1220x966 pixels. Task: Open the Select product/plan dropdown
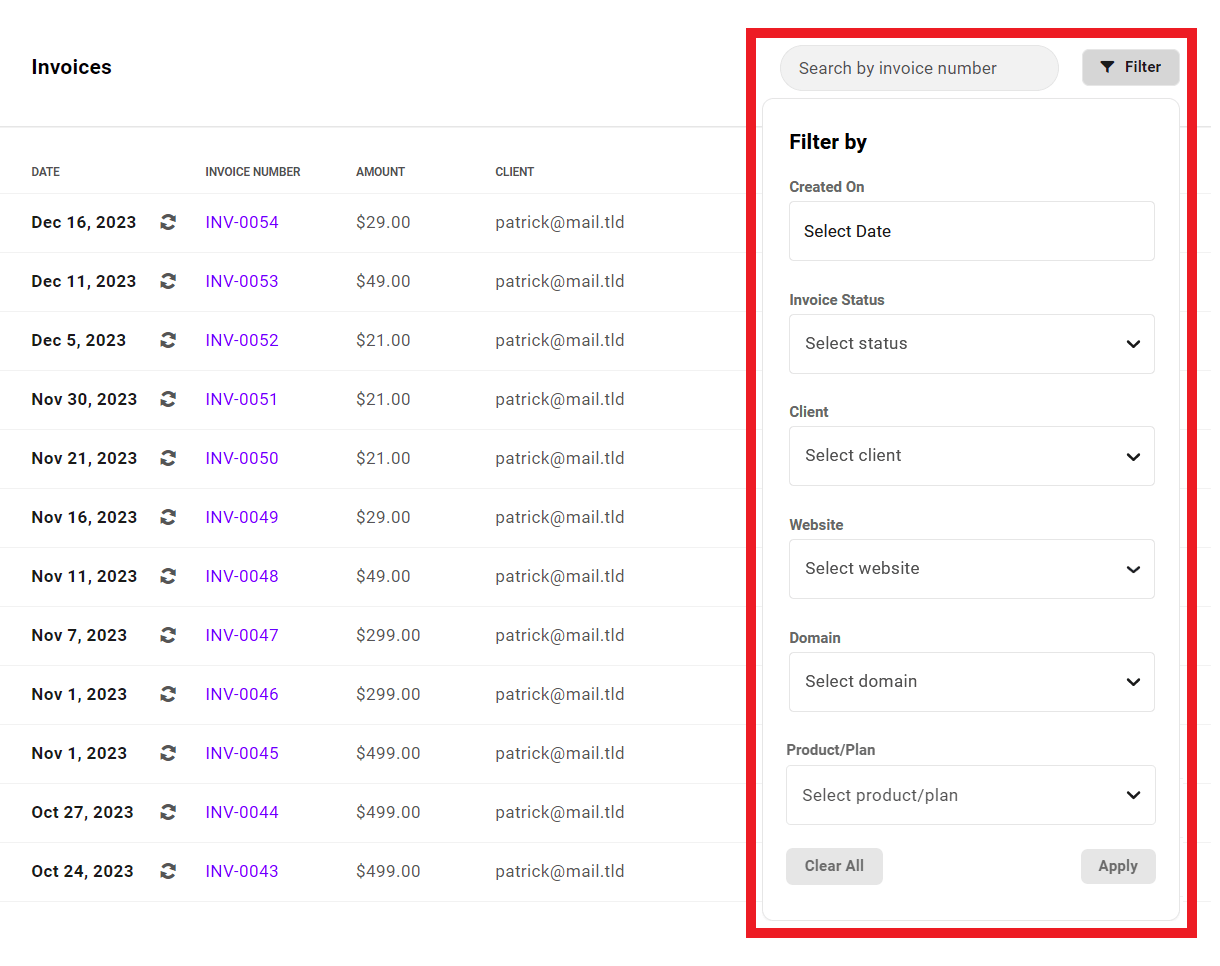(x=971, y=795)
